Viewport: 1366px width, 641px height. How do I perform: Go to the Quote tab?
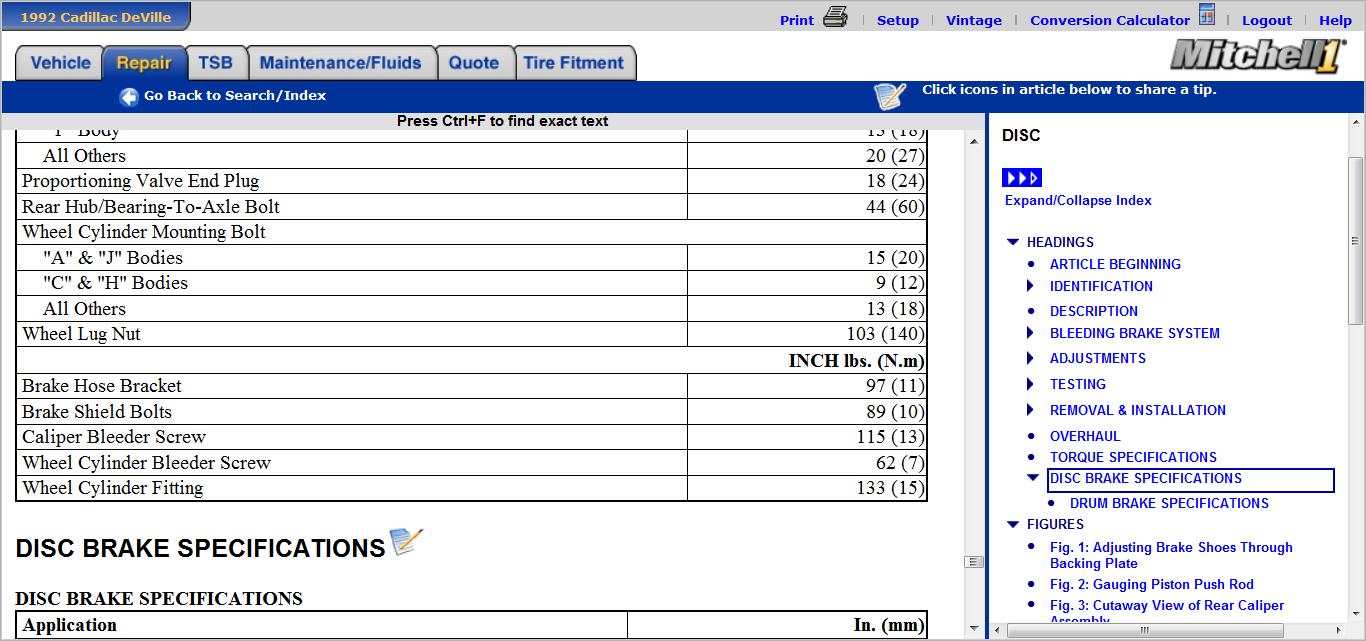click(x=474, y=63)
